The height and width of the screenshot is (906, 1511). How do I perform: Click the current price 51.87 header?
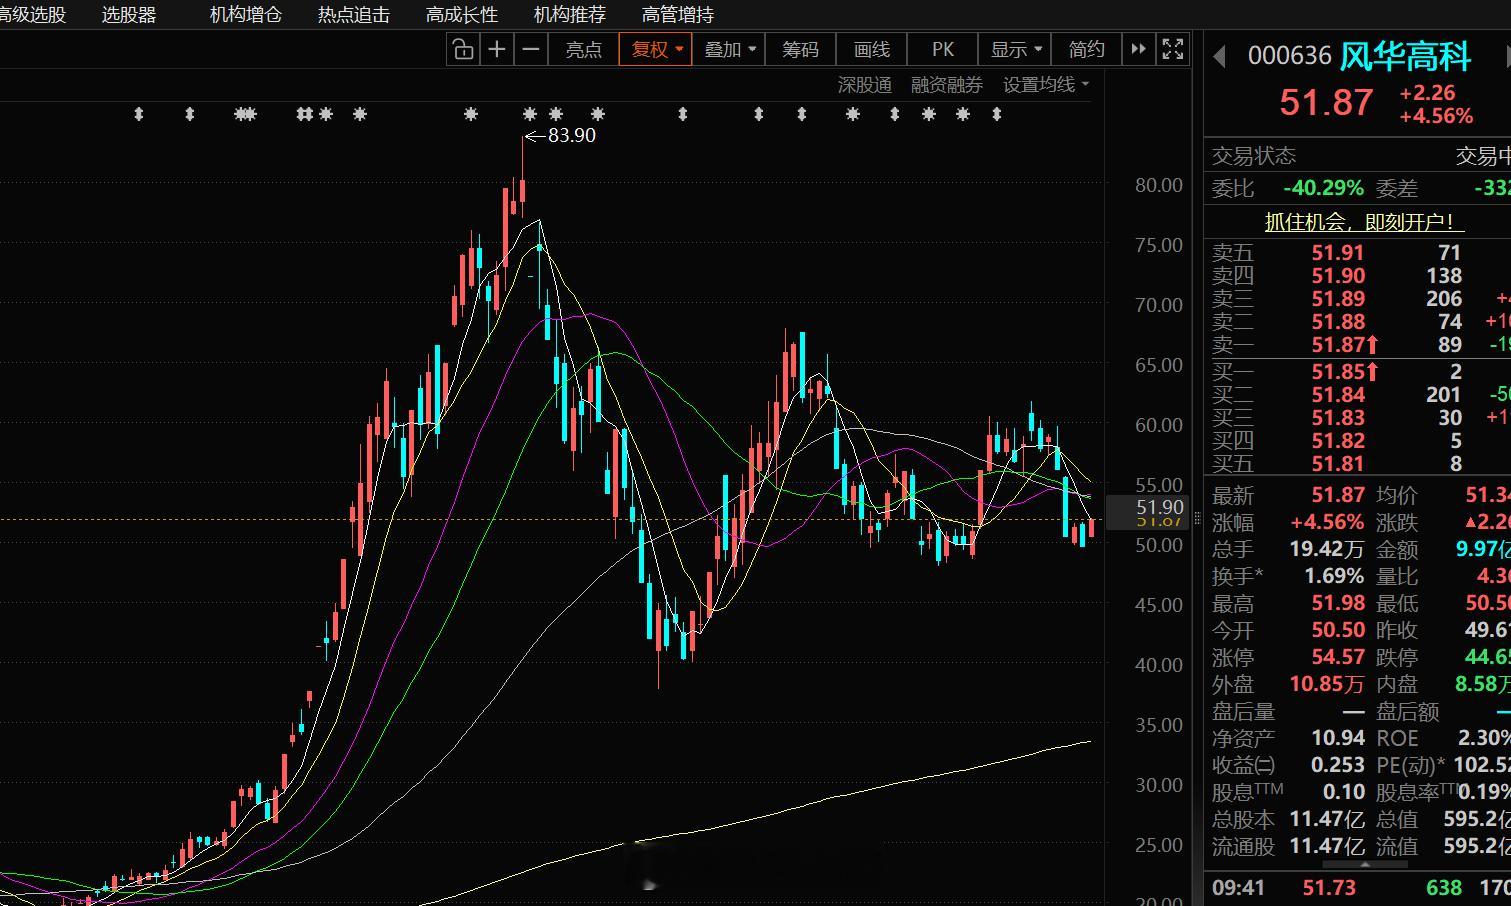pyautogui.click(x=1326, y=102)
